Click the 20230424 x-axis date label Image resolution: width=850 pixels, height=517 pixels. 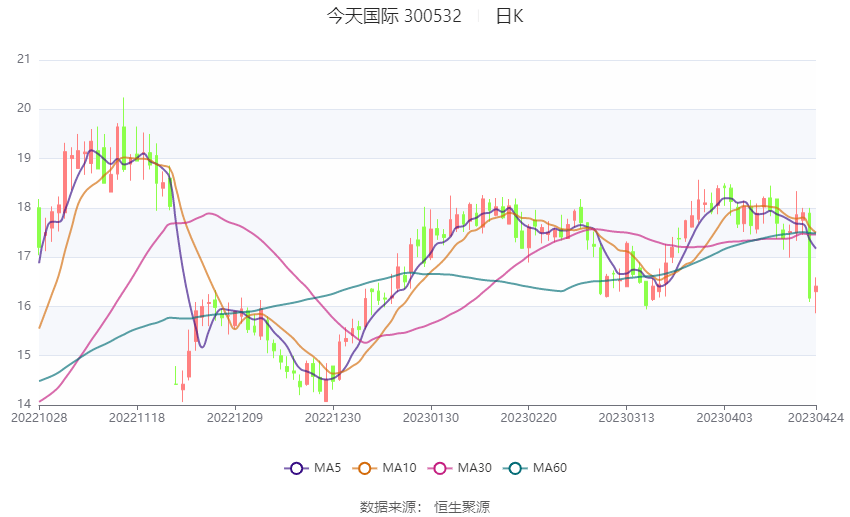point(816,418)
